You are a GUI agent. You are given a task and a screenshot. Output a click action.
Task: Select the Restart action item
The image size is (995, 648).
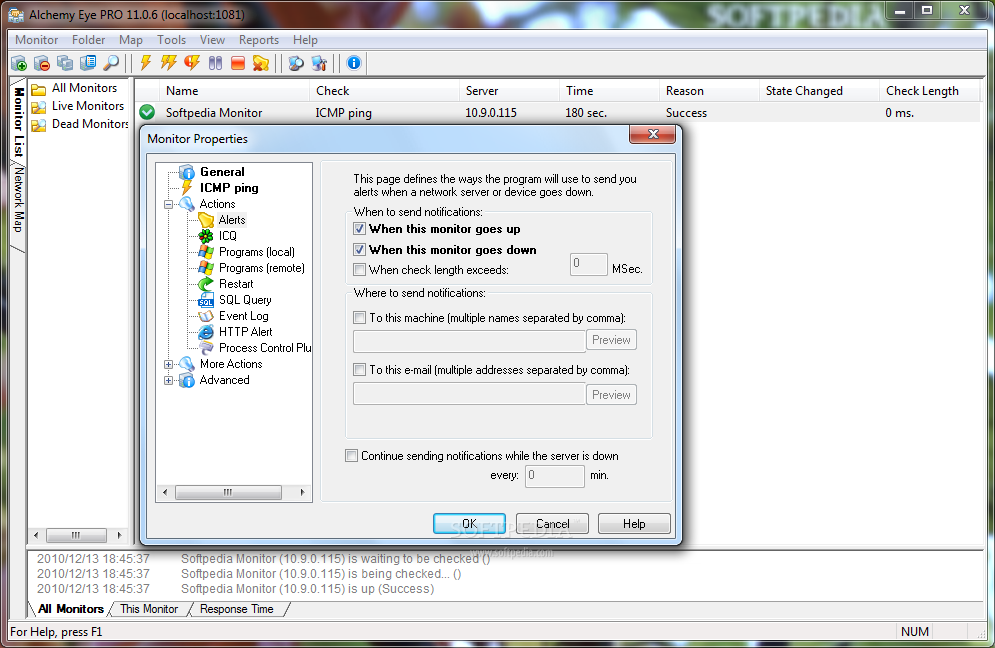[235, 284]
